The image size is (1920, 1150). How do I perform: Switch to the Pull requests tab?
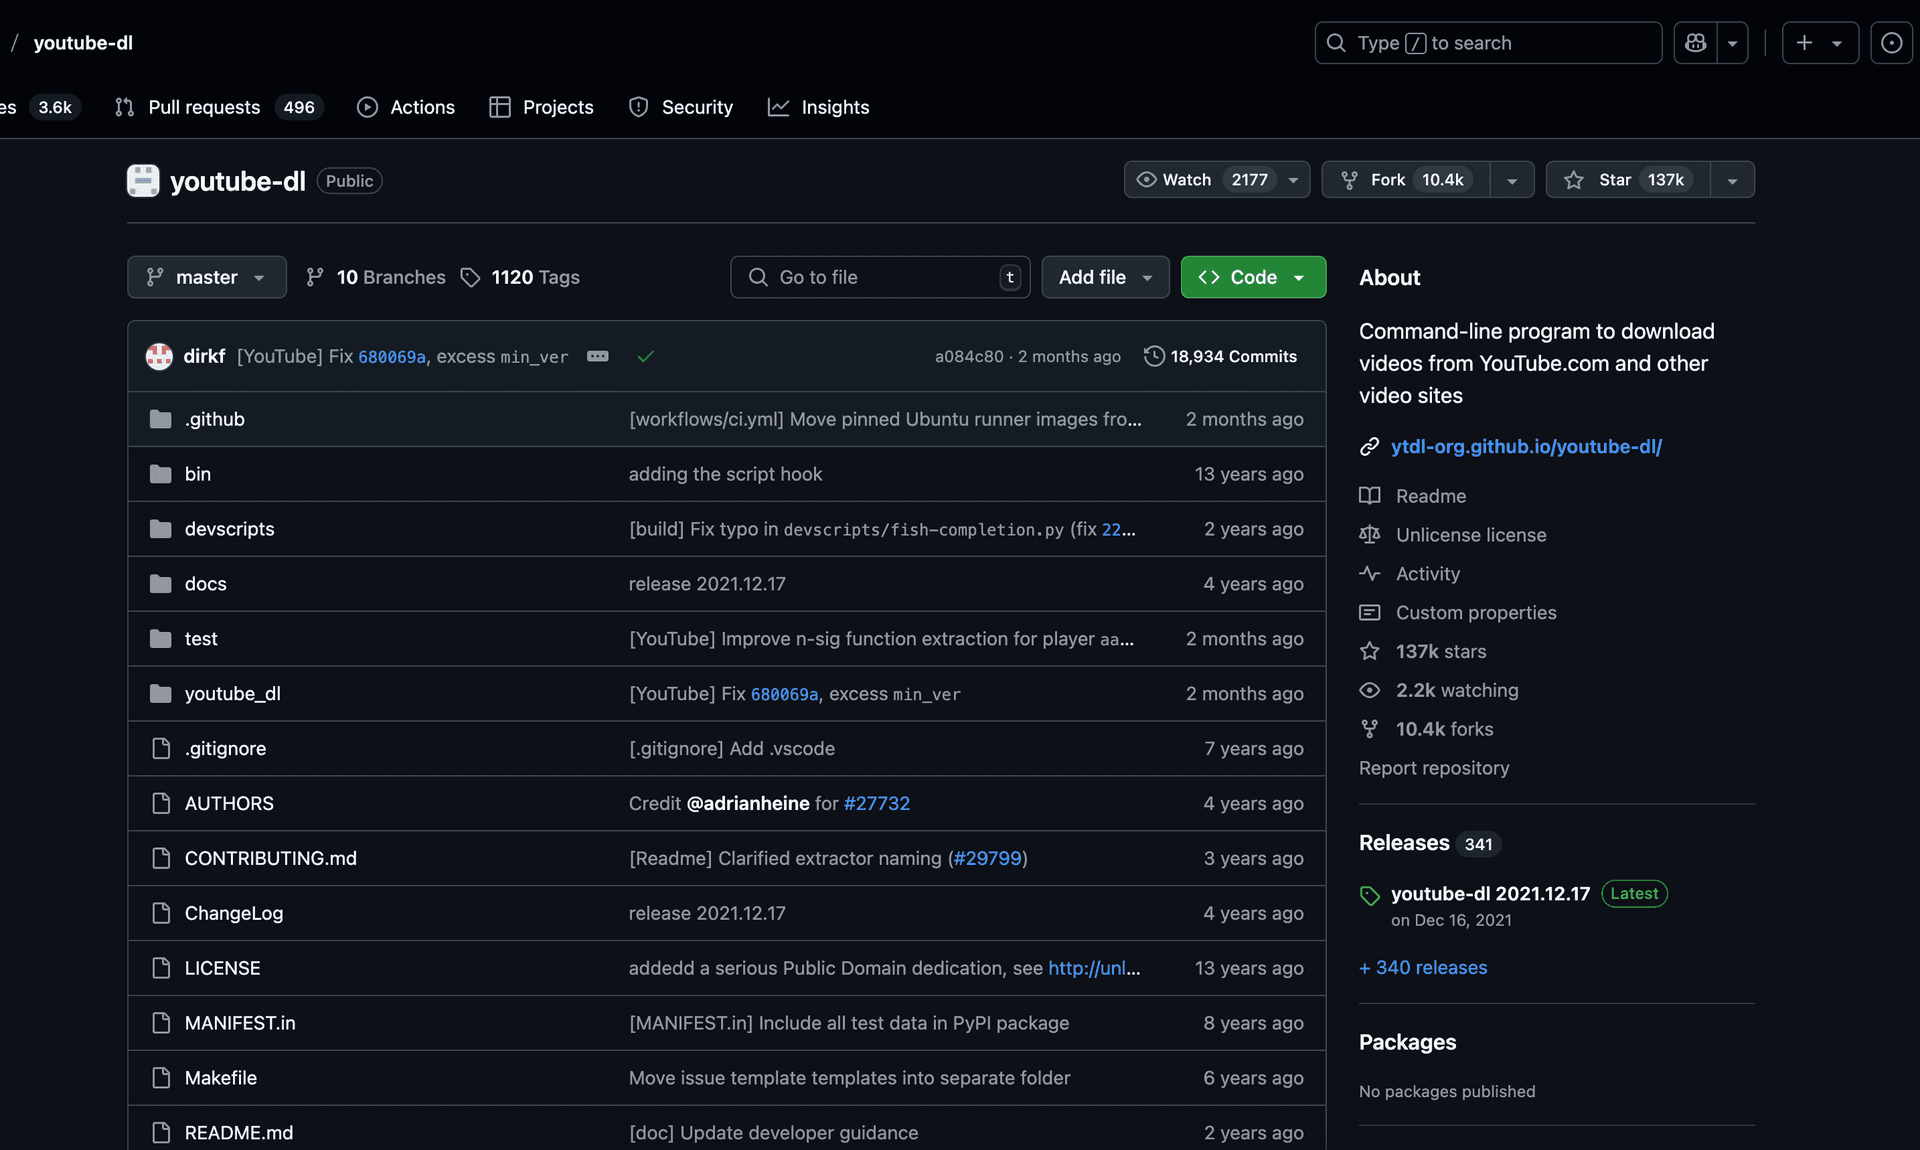pos(203,107)
